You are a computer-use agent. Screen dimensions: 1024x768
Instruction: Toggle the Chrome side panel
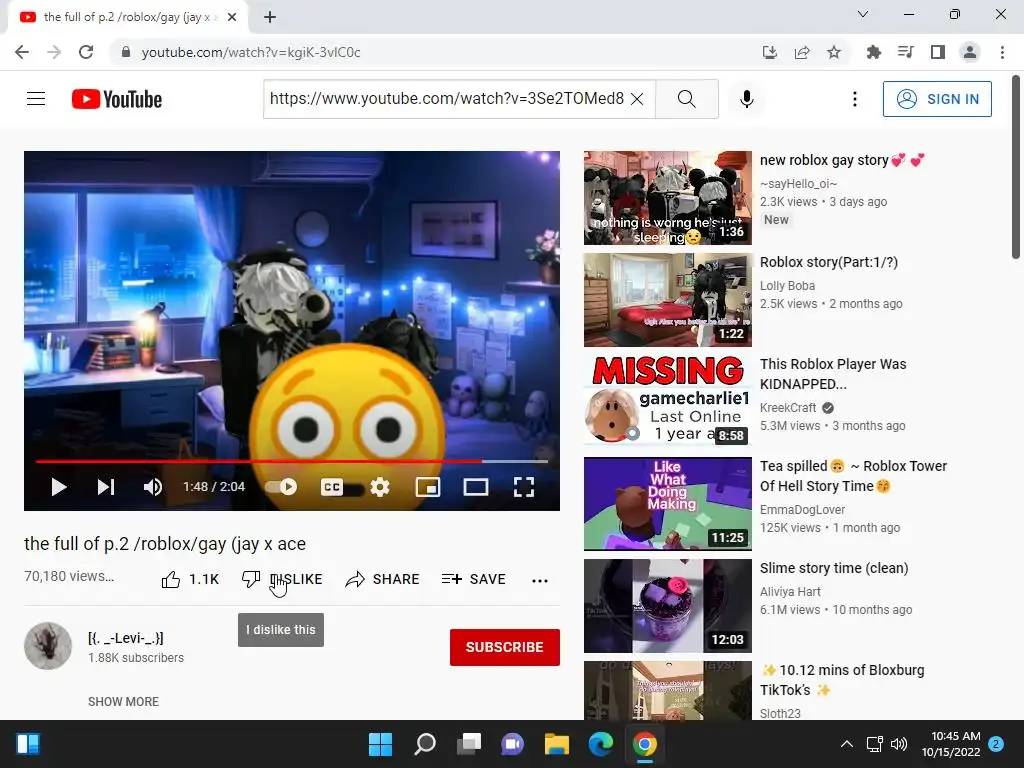(938, 52)
